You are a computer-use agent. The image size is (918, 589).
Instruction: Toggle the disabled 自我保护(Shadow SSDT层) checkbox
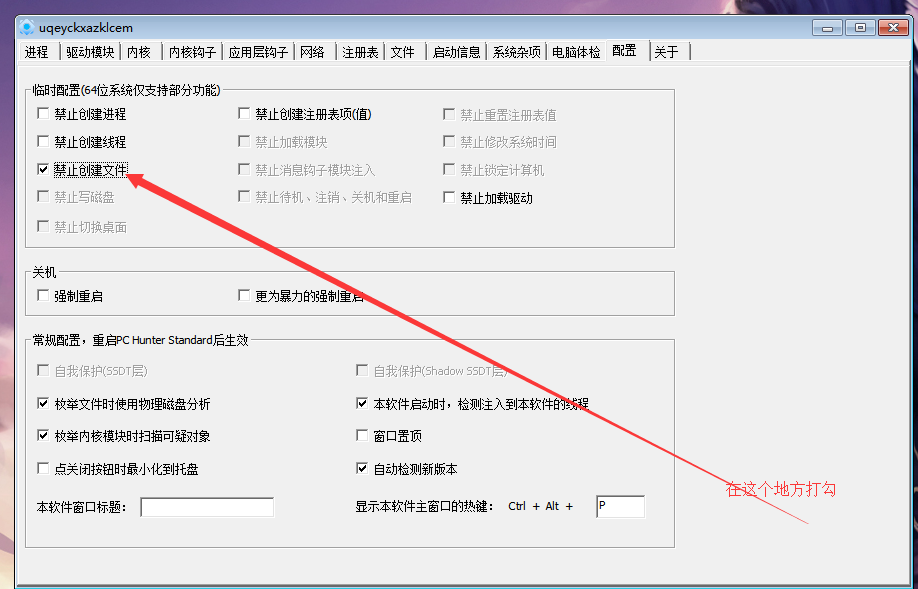(362, 370)
